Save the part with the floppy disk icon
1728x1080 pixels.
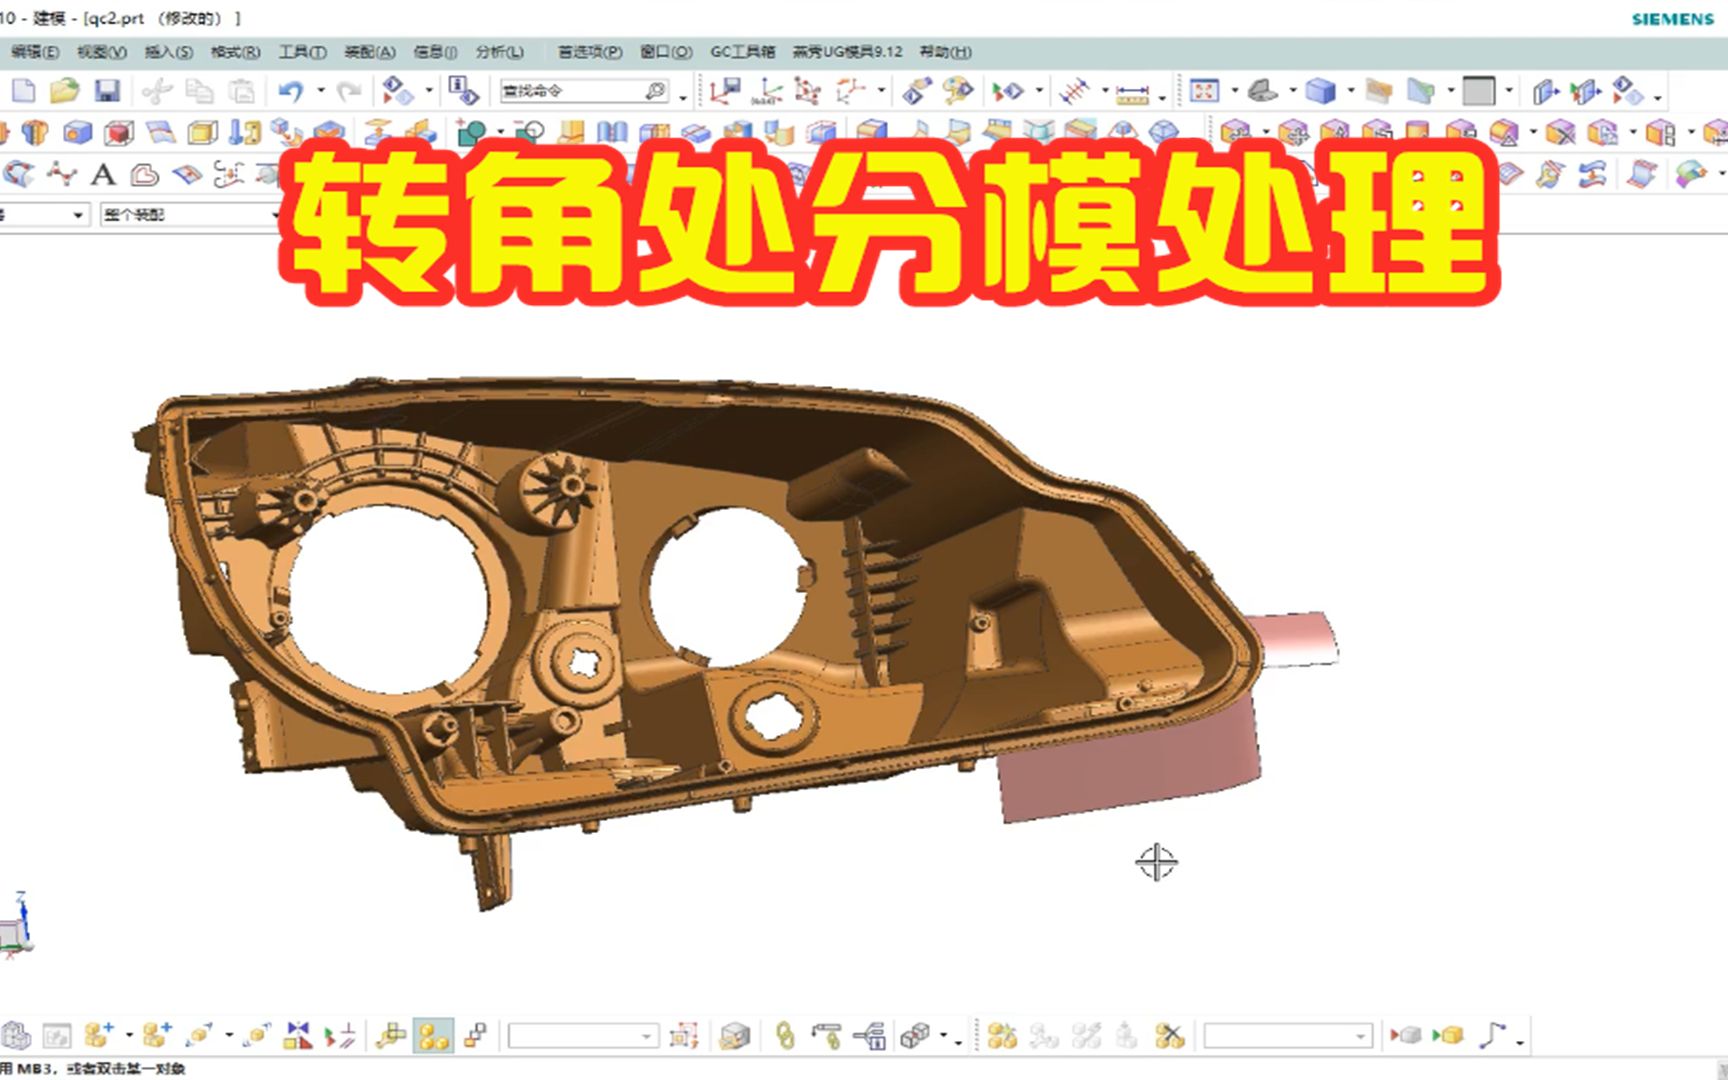[x=107, y=92]
